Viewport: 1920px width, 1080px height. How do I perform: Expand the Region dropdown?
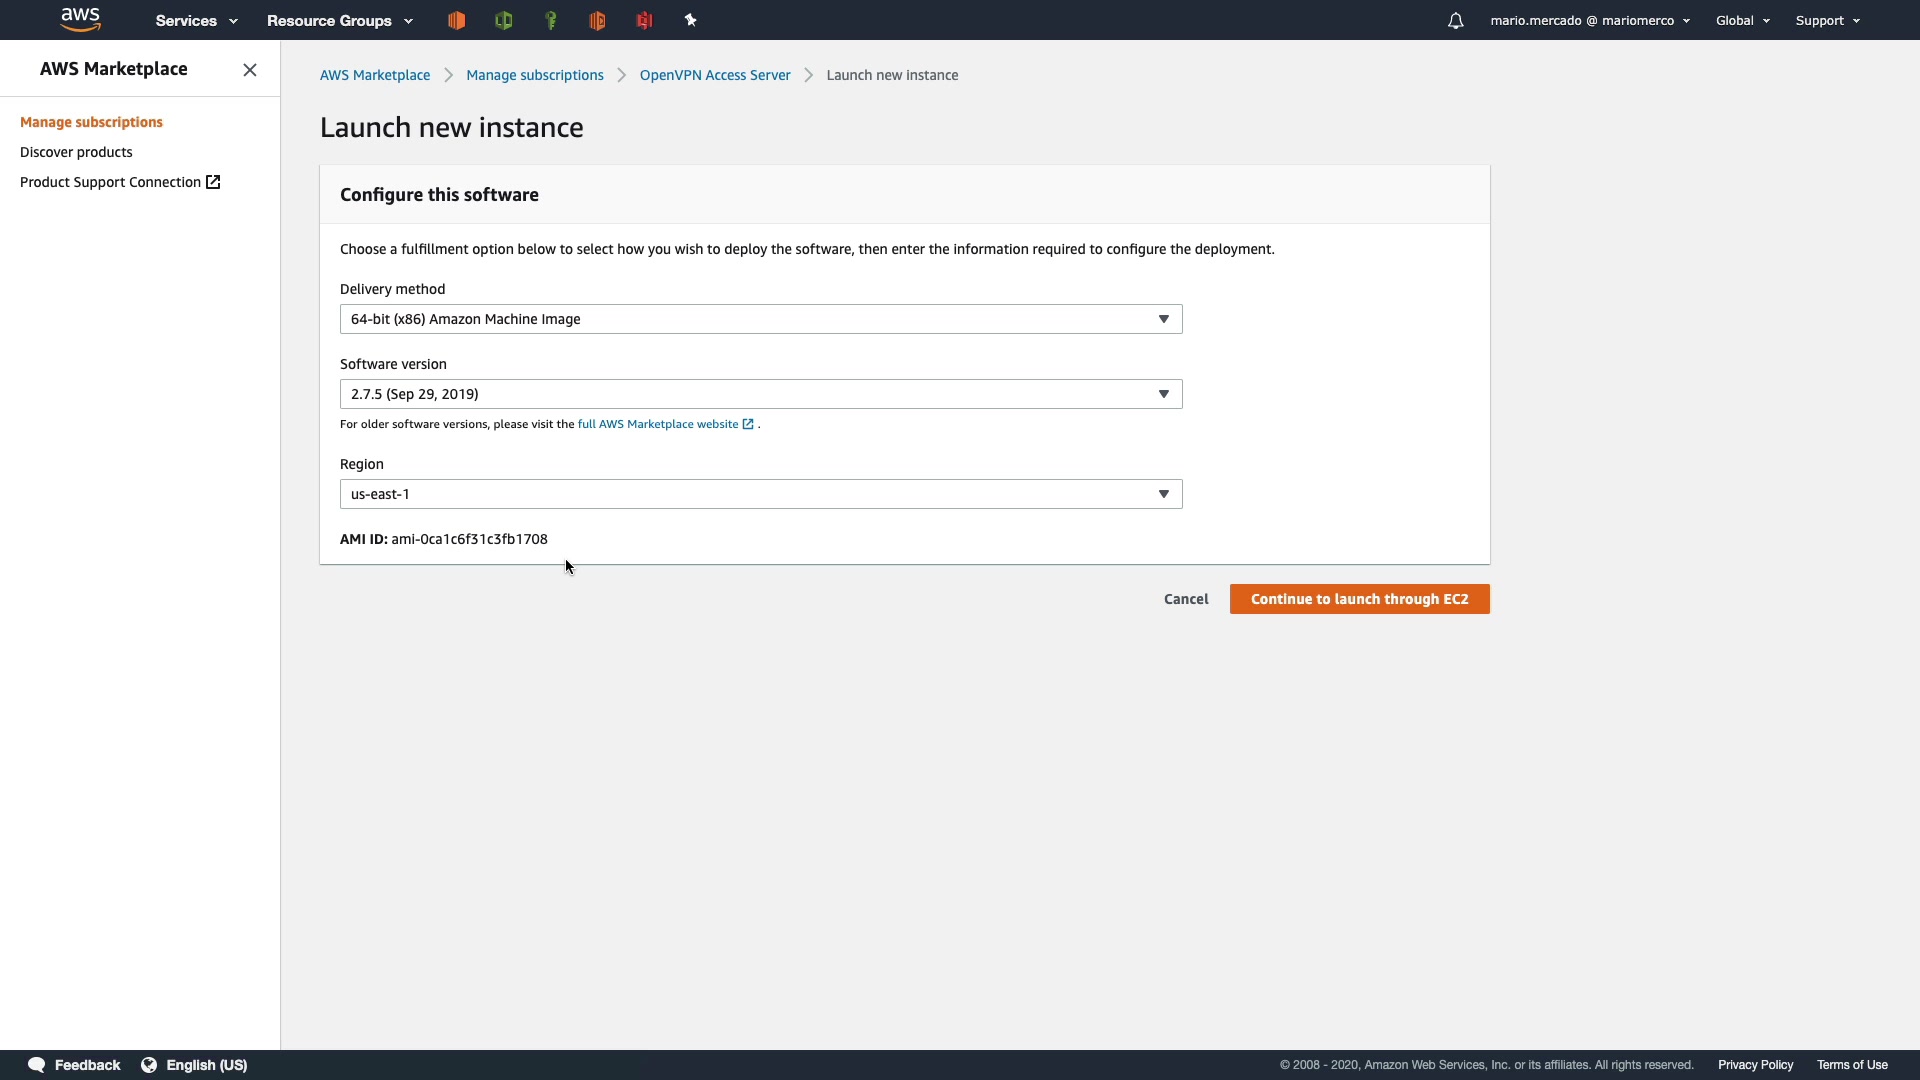tap(760, 494)
